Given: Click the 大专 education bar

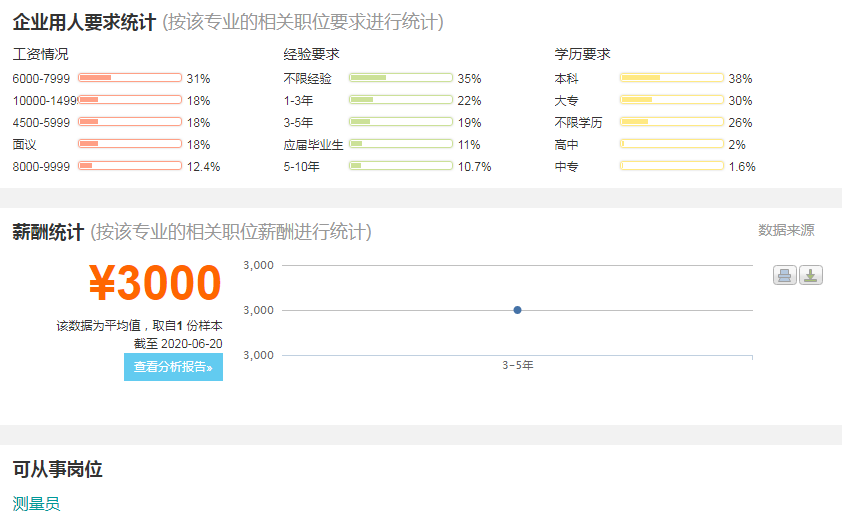Looking at the screenshot, I should click(x=672, y=100).
